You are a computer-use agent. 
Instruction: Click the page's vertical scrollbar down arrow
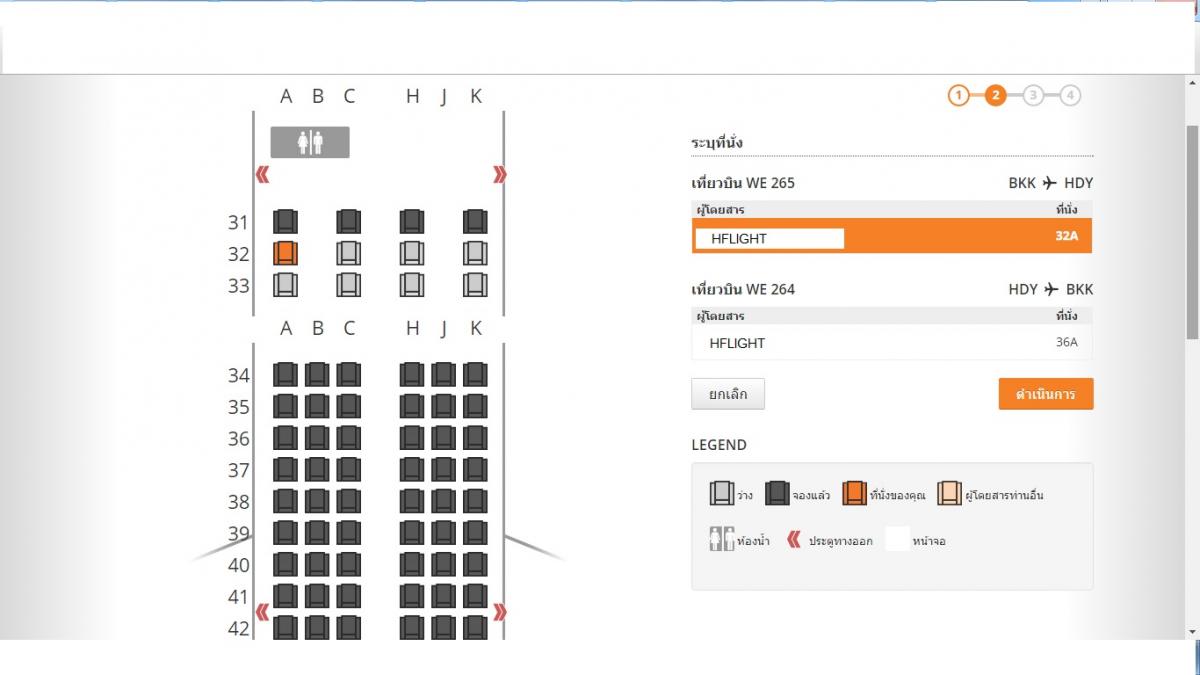coord(1191,632)
